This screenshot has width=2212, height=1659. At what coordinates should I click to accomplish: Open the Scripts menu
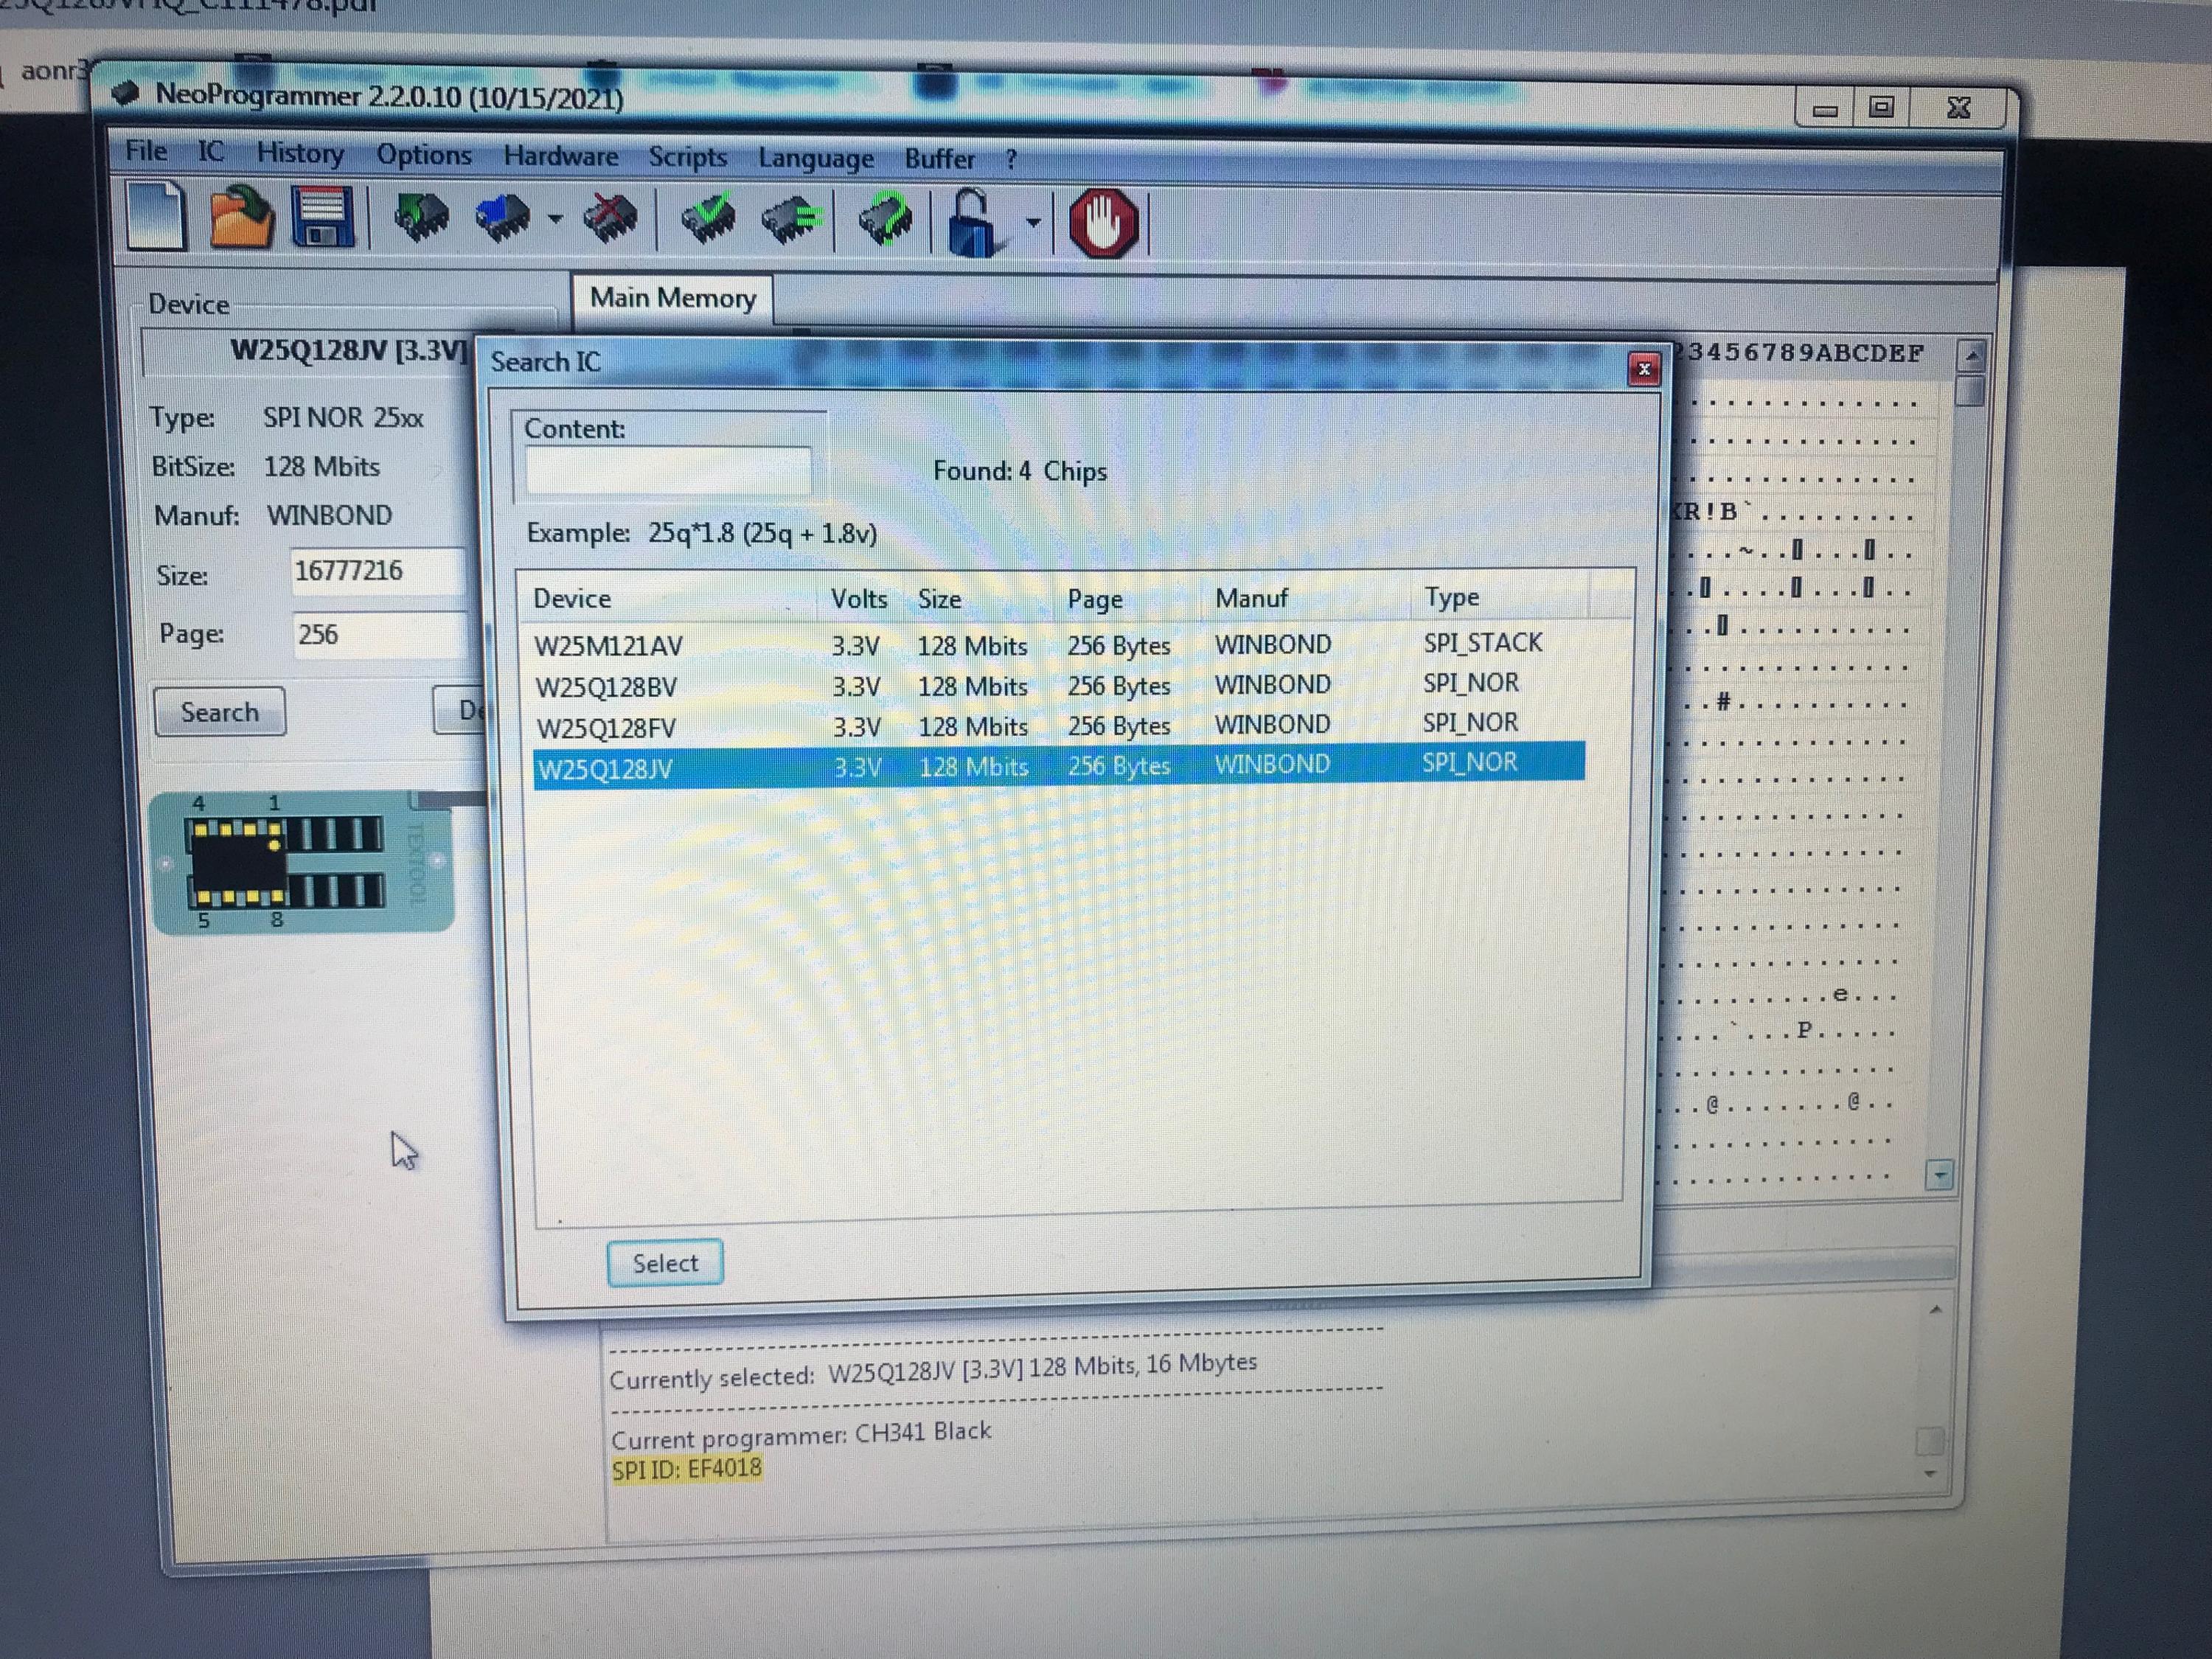[687, 157]
